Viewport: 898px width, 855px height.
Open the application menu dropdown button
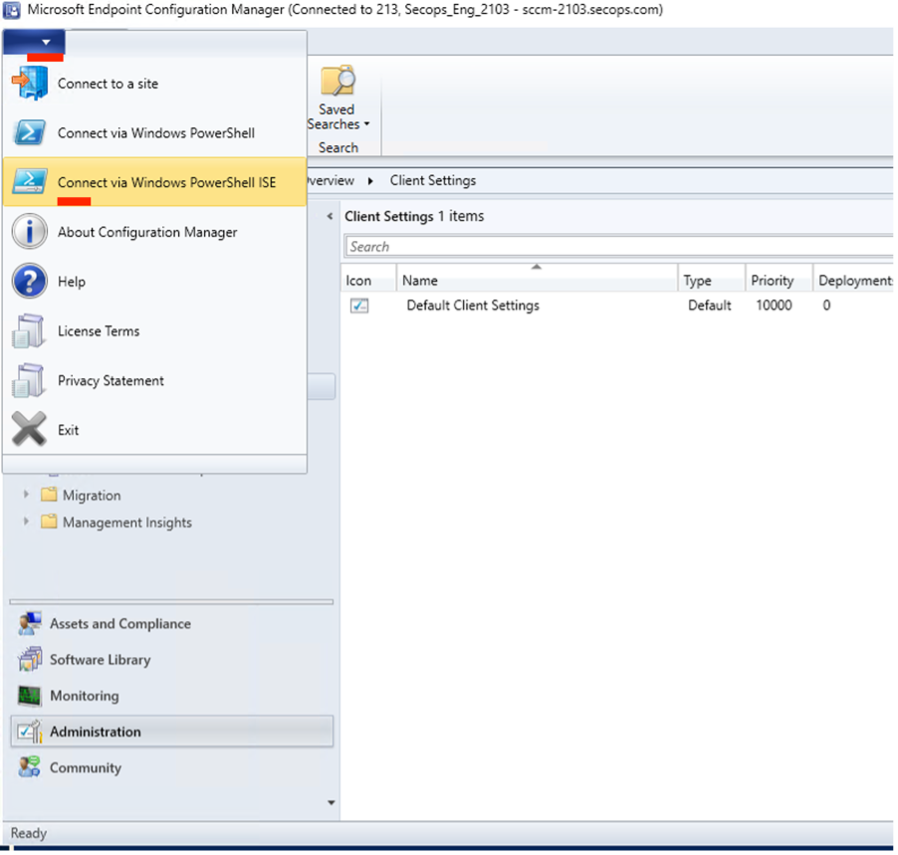34,42
